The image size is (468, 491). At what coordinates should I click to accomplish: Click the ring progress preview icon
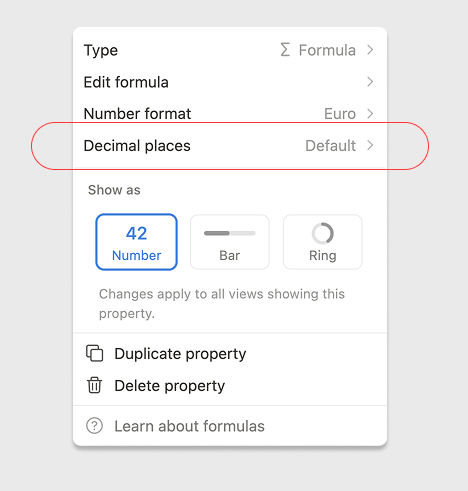(x=323, y=233)
